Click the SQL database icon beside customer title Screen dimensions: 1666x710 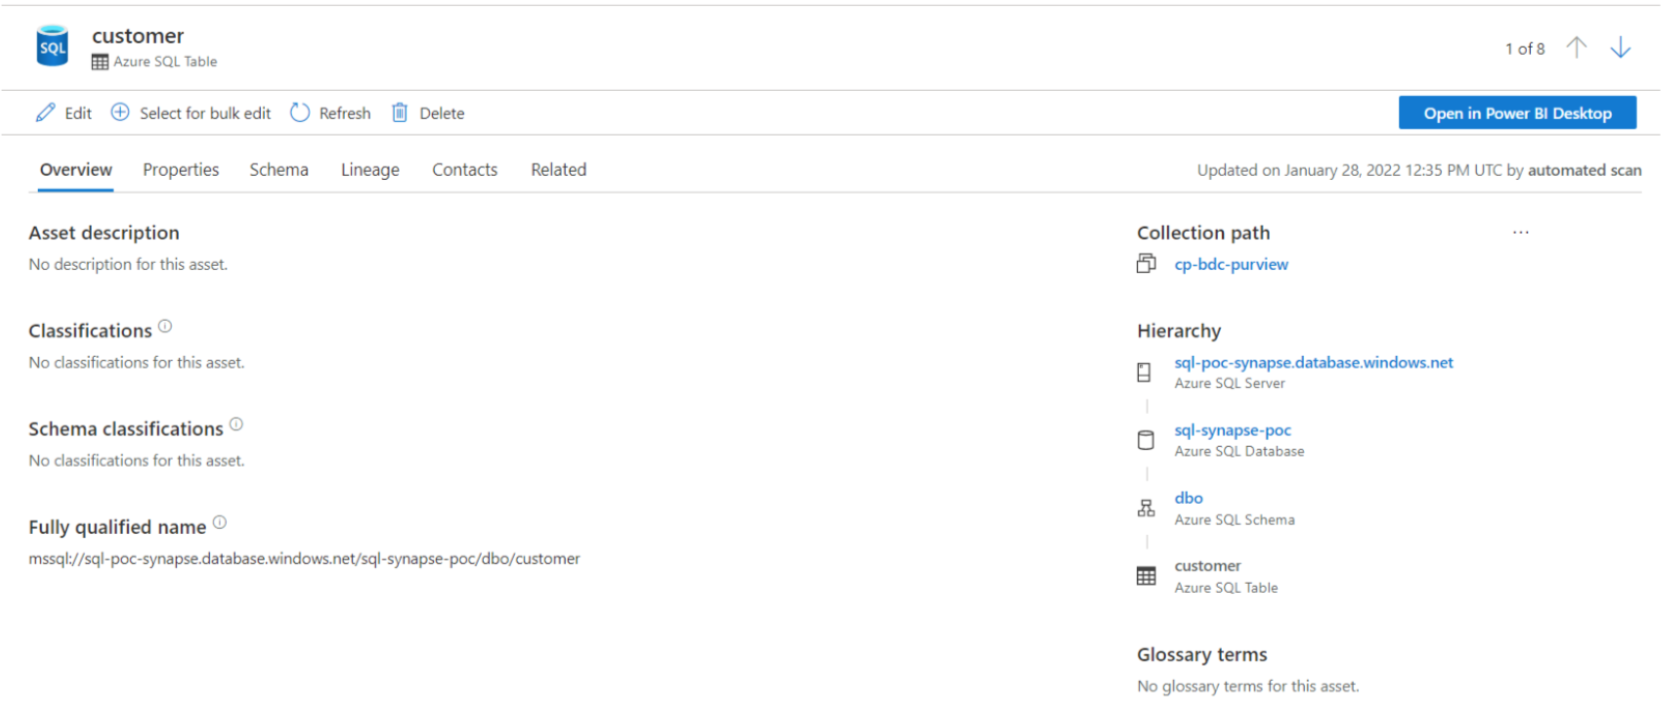click(52, 46)
